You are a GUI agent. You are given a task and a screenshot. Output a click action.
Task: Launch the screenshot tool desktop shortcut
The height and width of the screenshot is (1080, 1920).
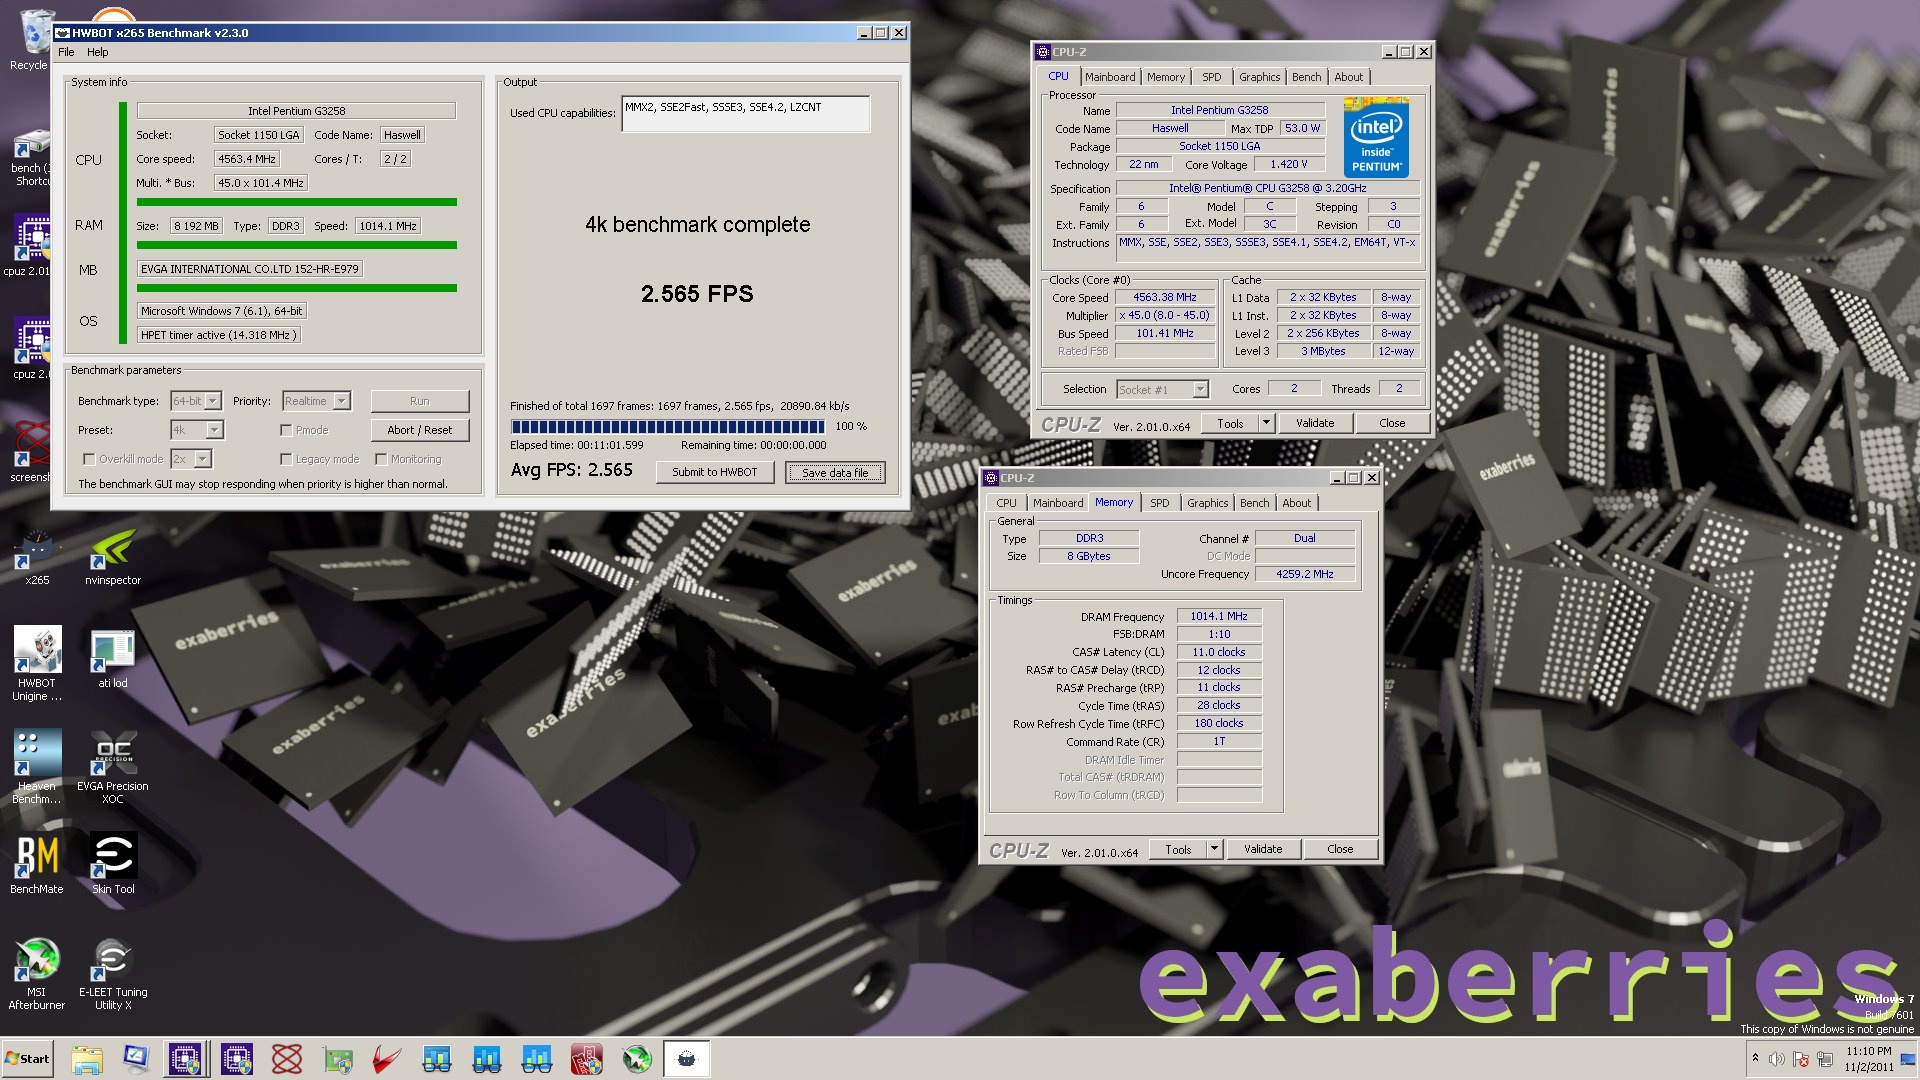pos(30,452)
